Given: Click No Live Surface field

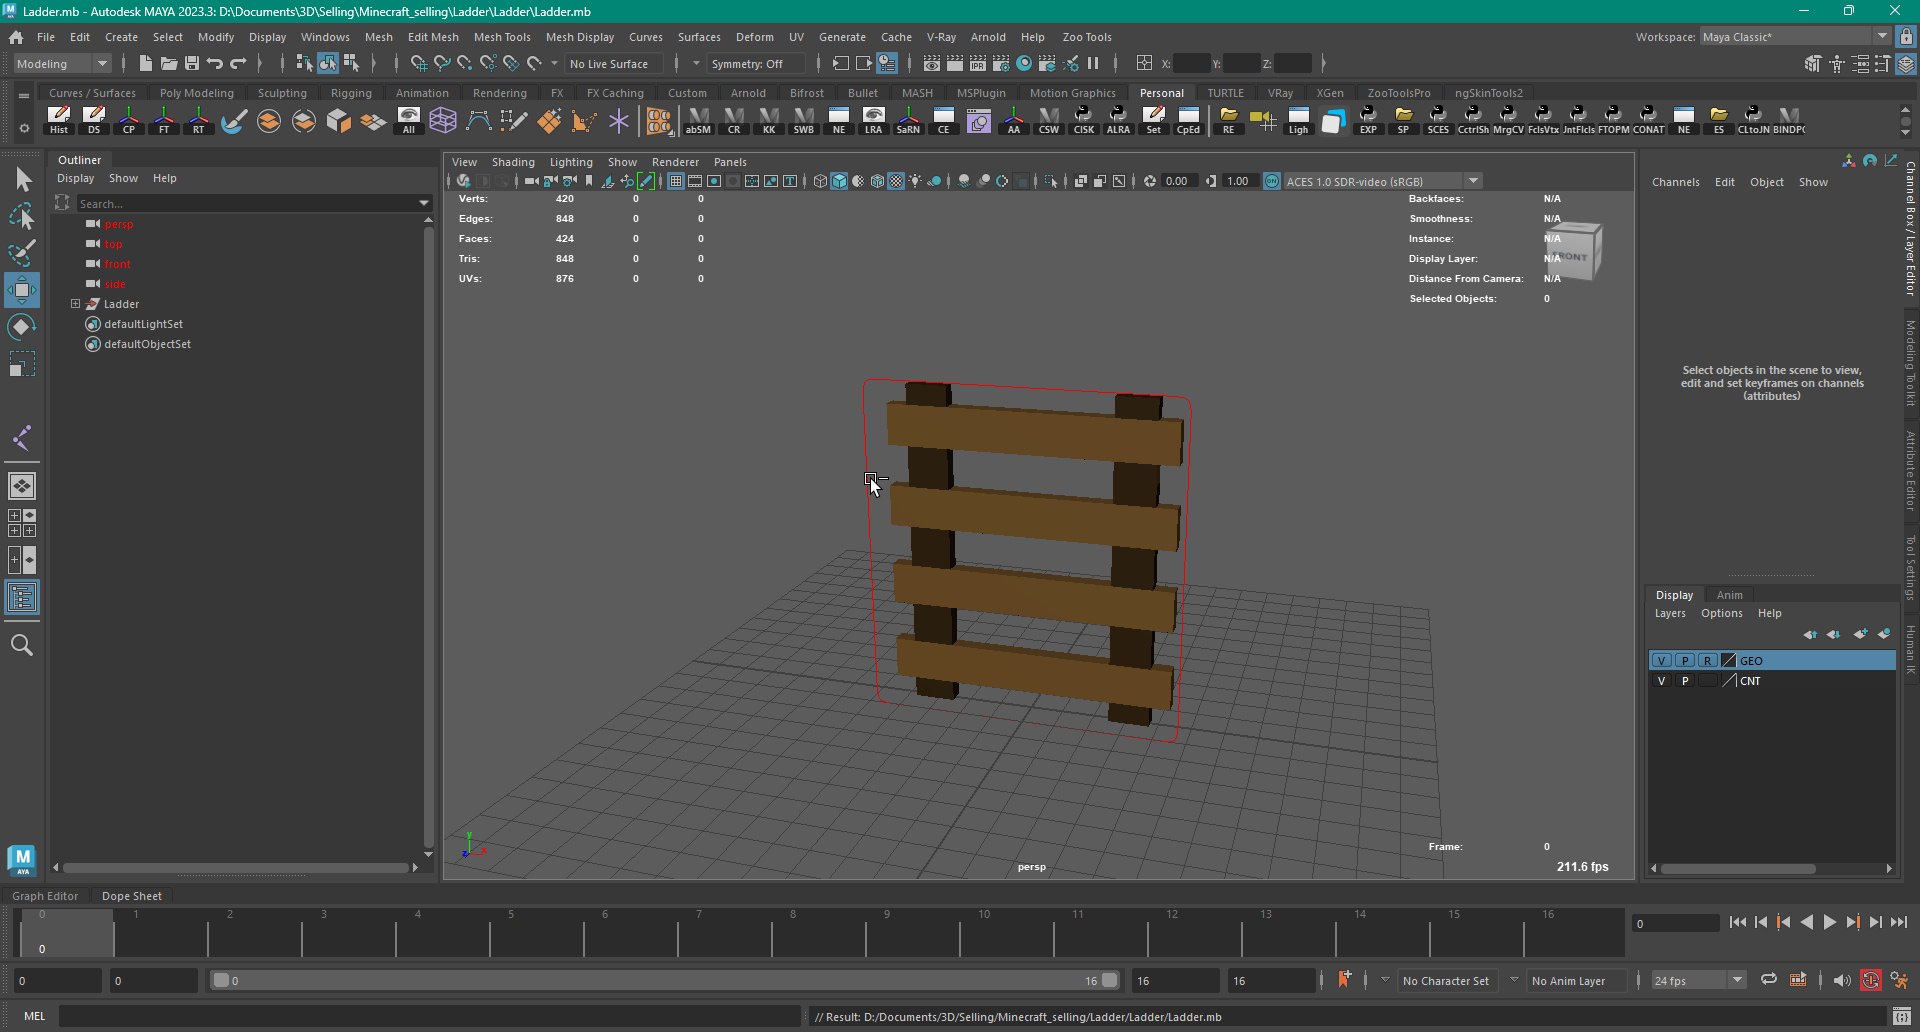Looking at the screenshot, I should coord(614,63).
